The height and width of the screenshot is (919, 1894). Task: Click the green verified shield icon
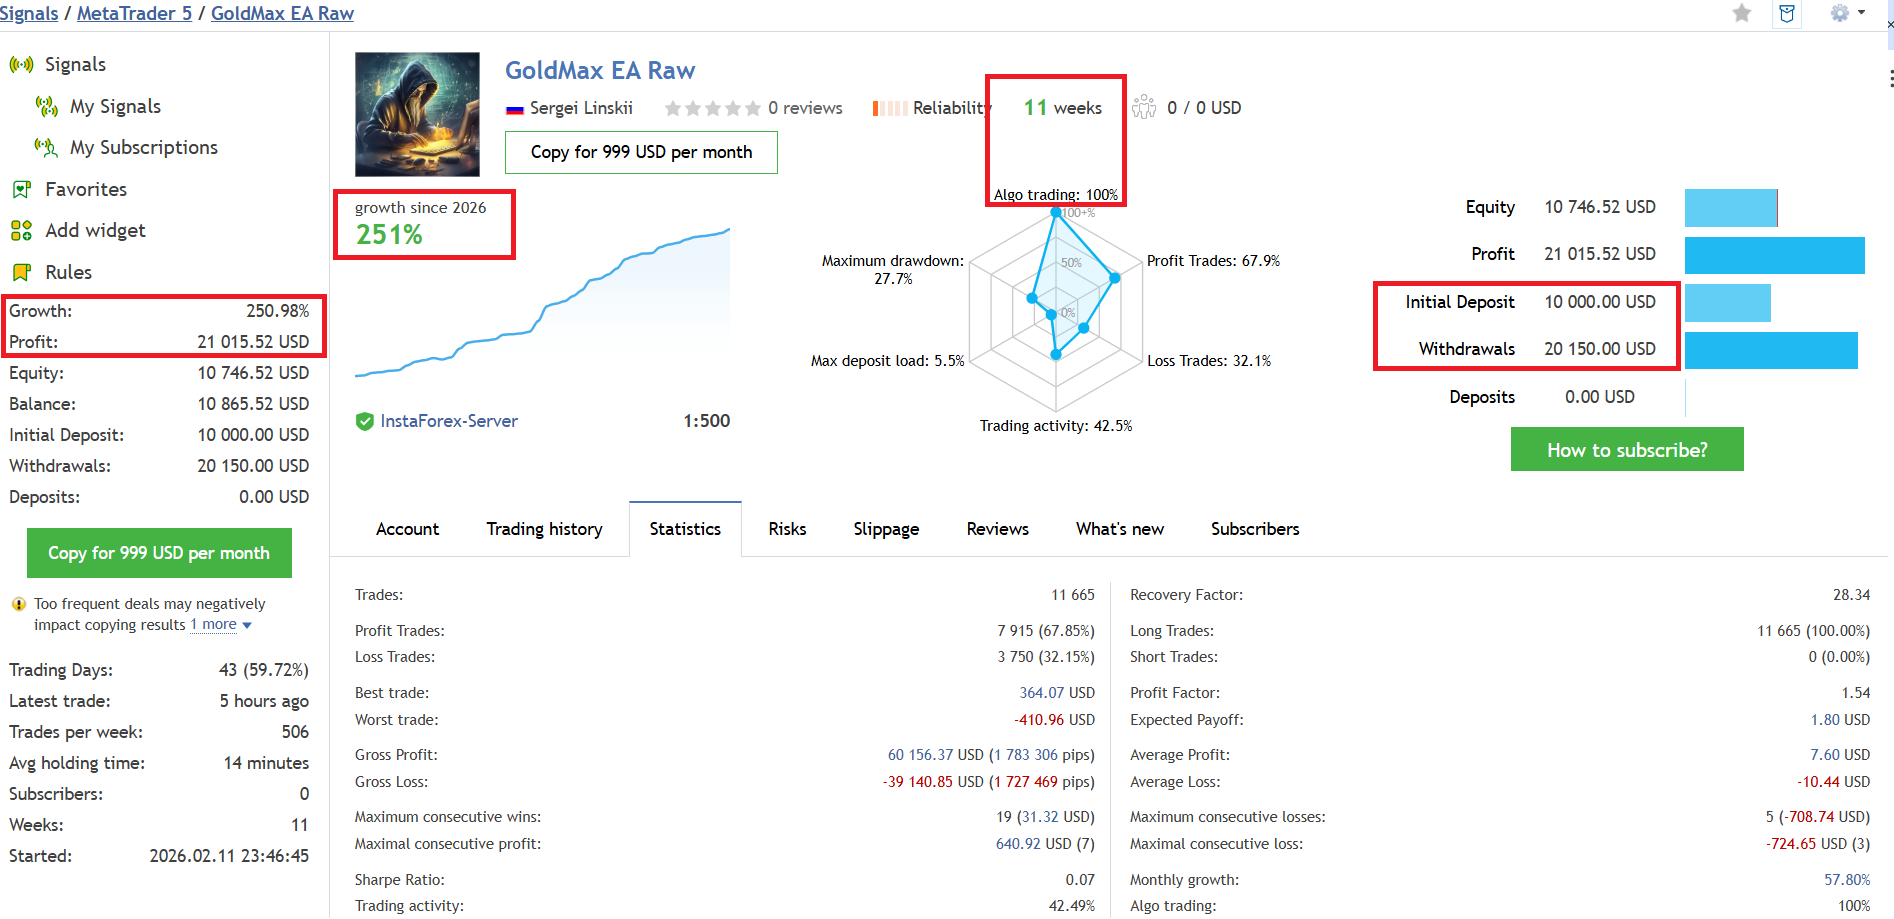pos(365,422)
